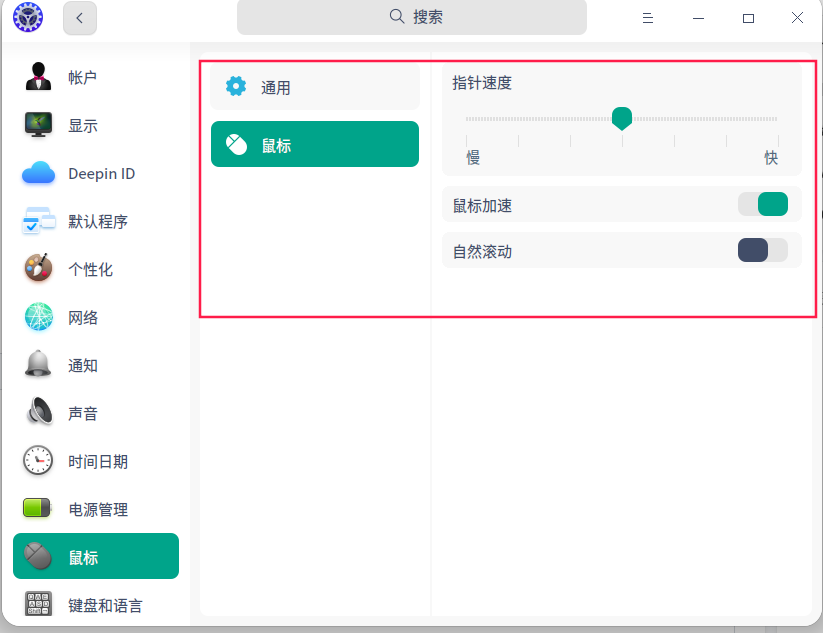The width and height of the screenshot is (823, 633).
Task: Go back with the left chevron button
Action: pyautogui.click(x=80, y=18)
